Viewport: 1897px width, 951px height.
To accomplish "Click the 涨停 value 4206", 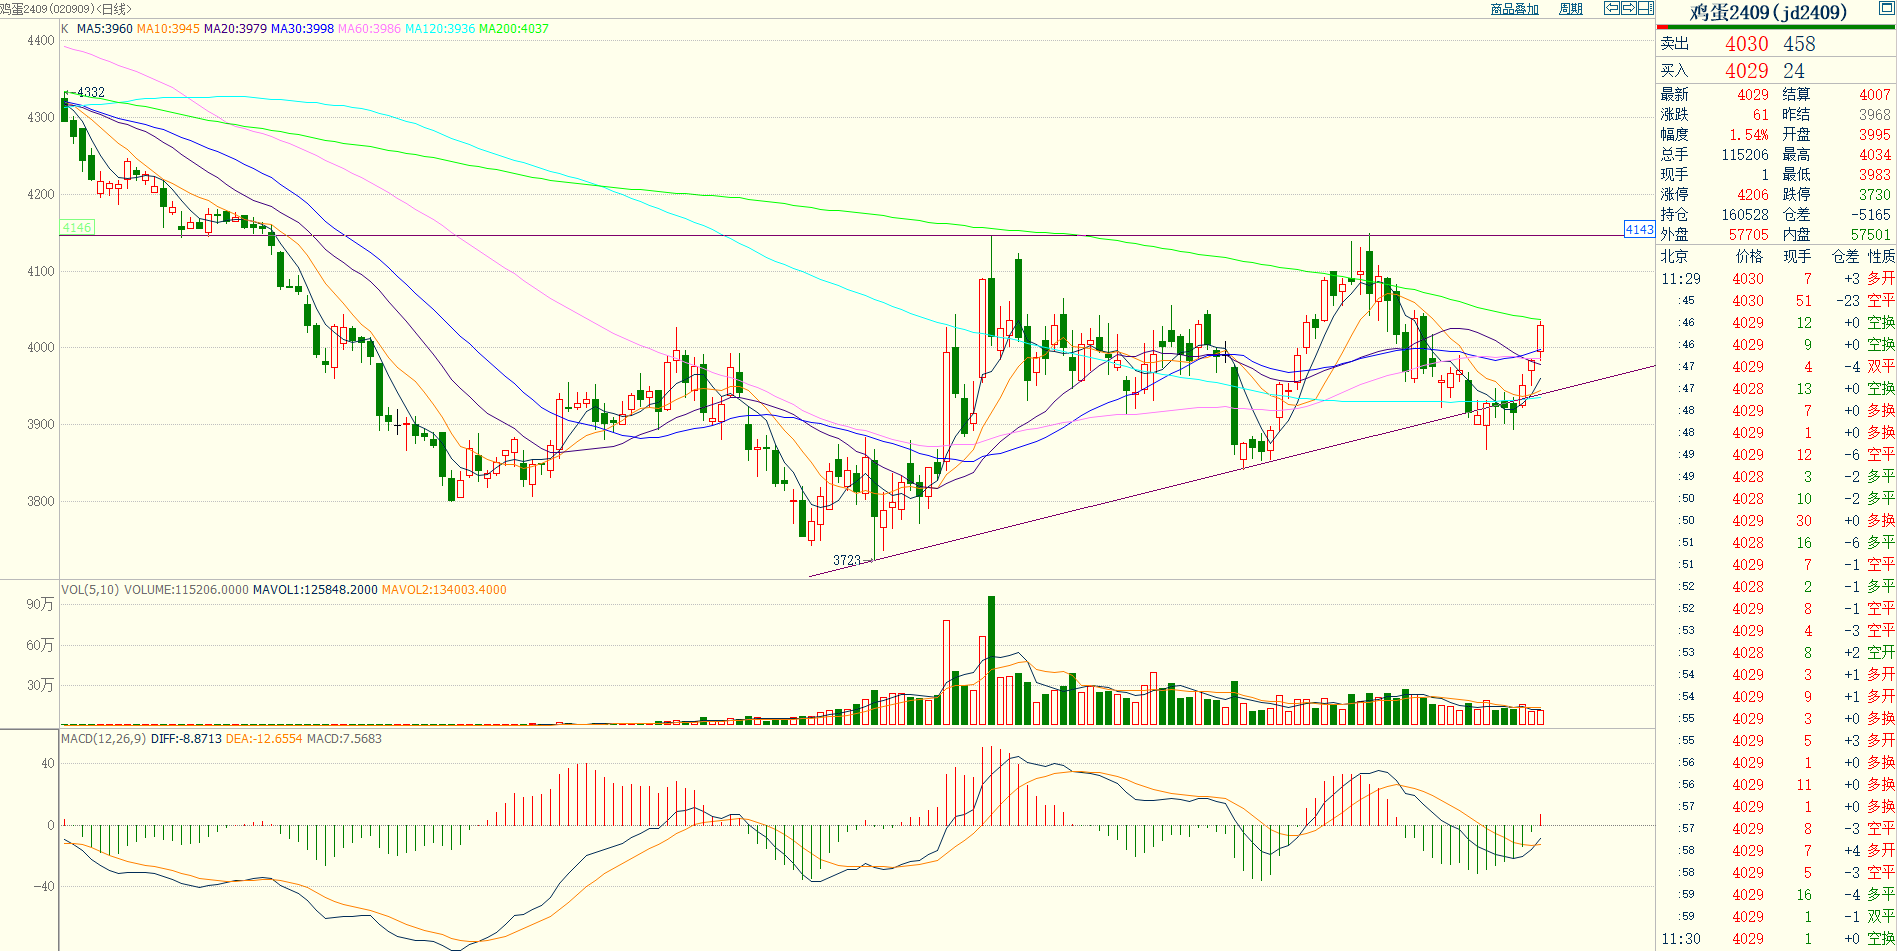I will (1753, 195).
